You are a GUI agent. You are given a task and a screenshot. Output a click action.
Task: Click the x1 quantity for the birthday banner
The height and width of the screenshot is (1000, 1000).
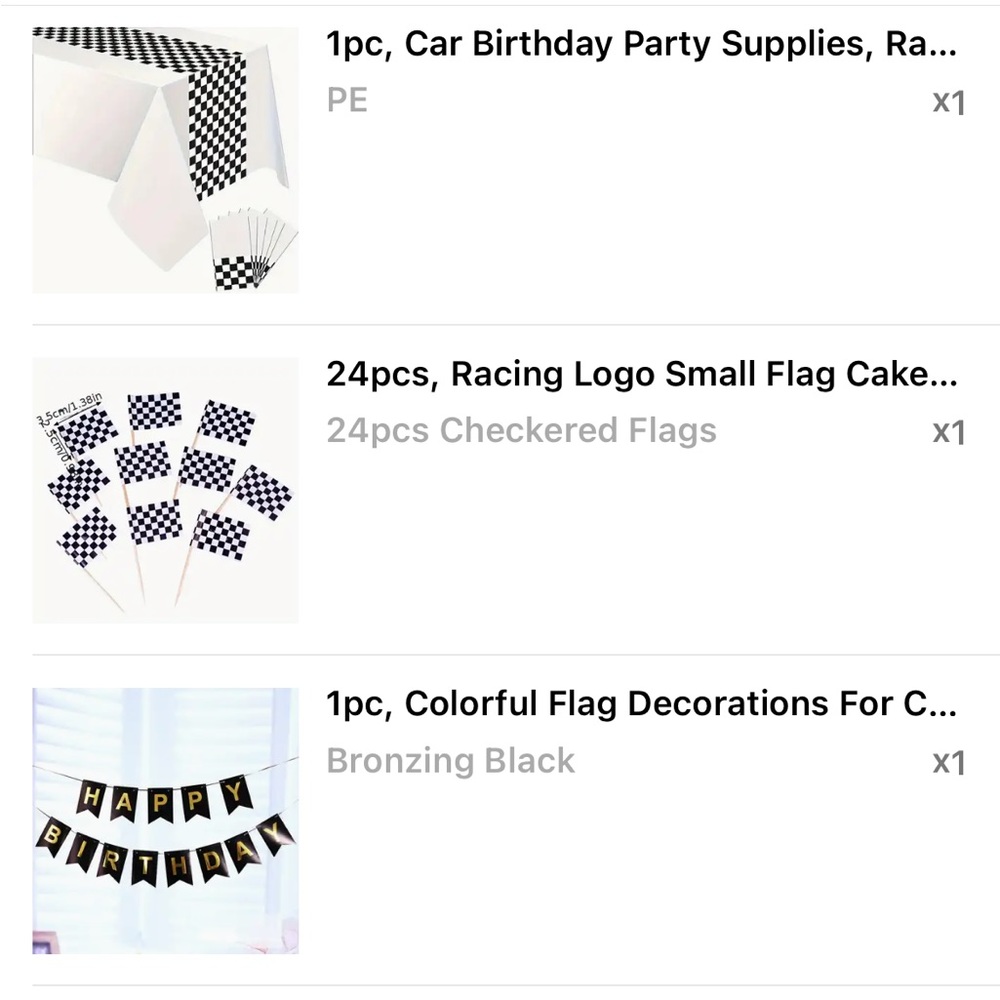point(947,763)
